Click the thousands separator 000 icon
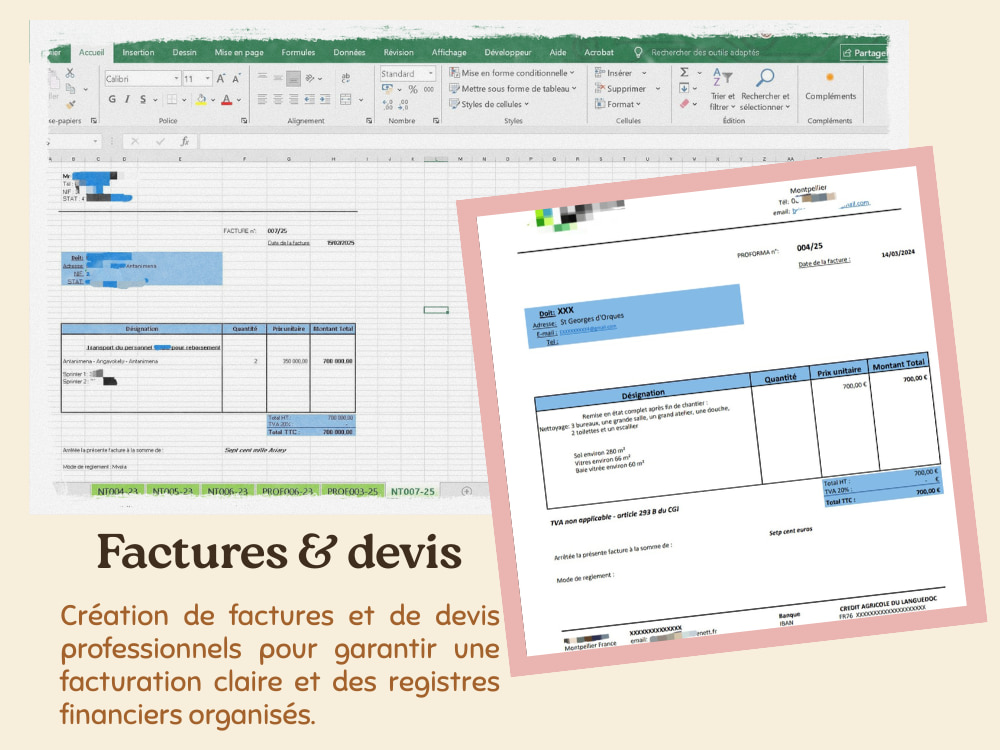The image size is (1000, 750). pyautogui.click(x=429, y=89)
